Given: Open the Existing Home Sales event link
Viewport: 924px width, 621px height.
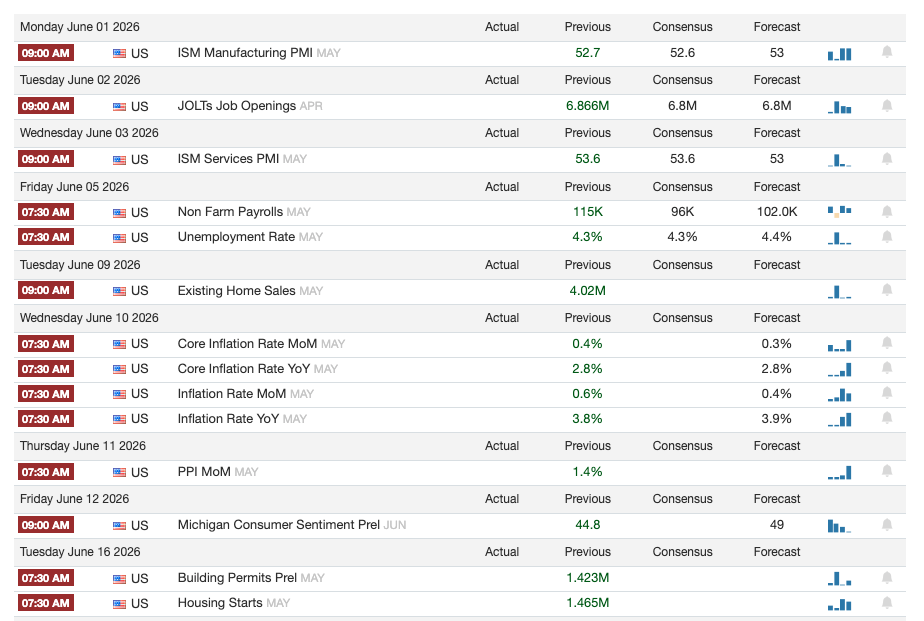Looking at the screenshot, I should click(x=236, y=290).
